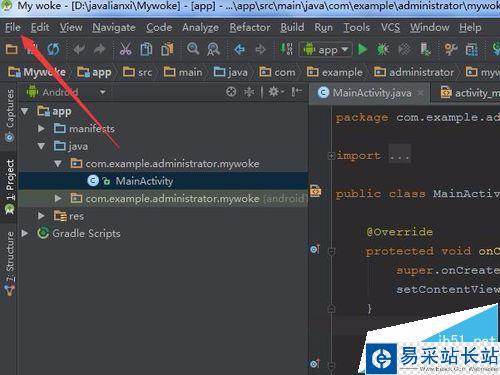Collapse the app module node

click(x=25, y=111)
